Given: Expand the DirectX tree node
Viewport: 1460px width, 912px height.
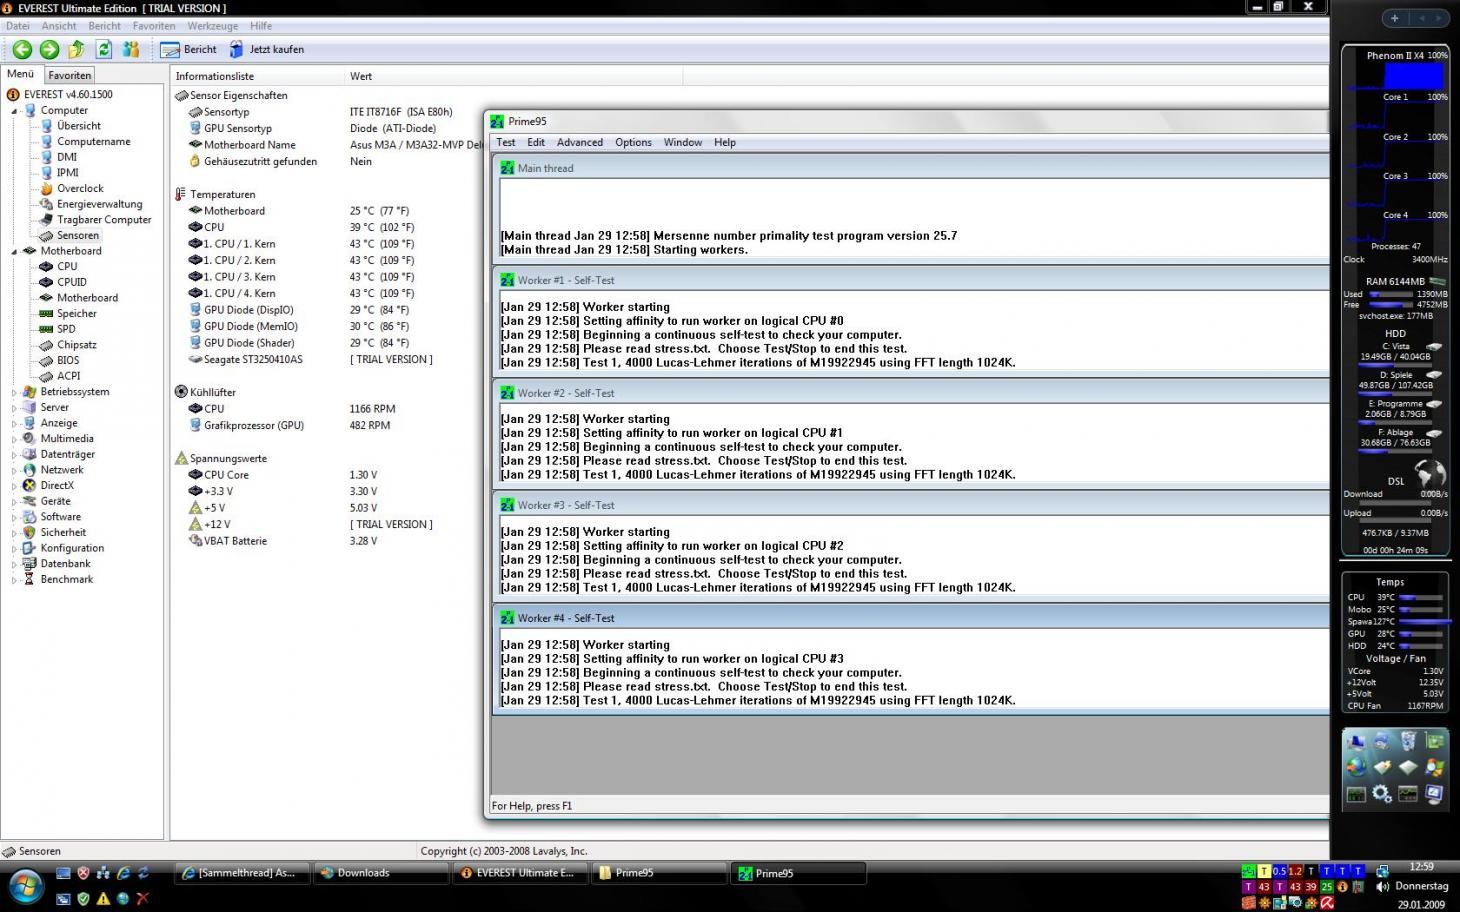Looking at the screenshot, I should tap(15, 486).
